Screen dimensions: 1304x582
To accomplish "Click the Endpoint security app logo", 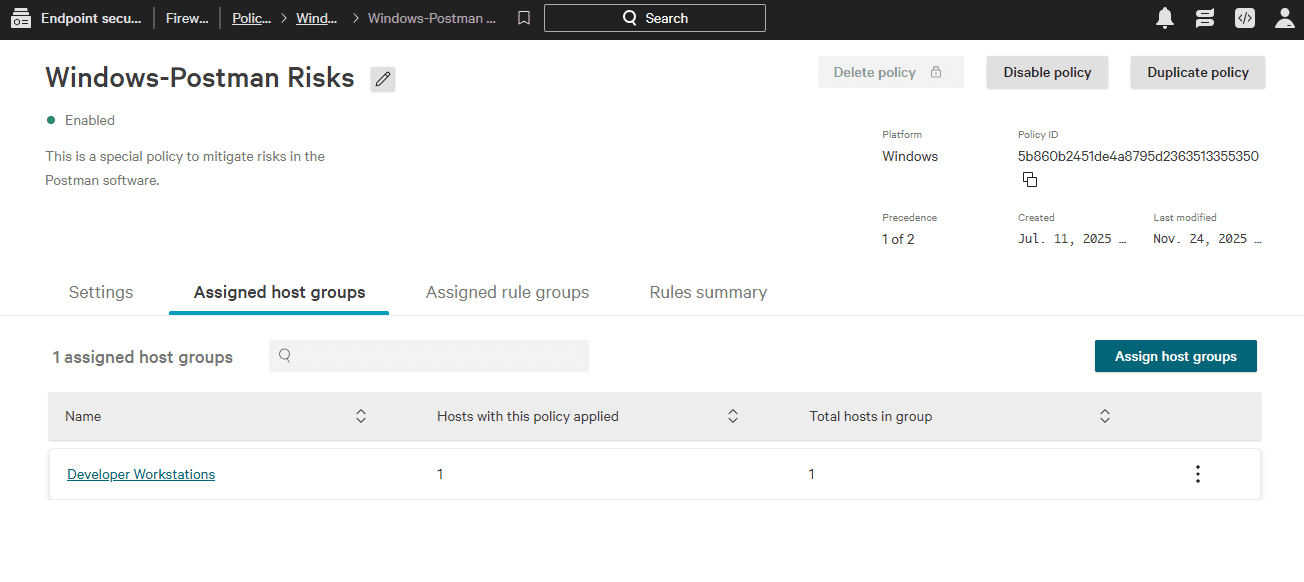I will click(21, 17).
